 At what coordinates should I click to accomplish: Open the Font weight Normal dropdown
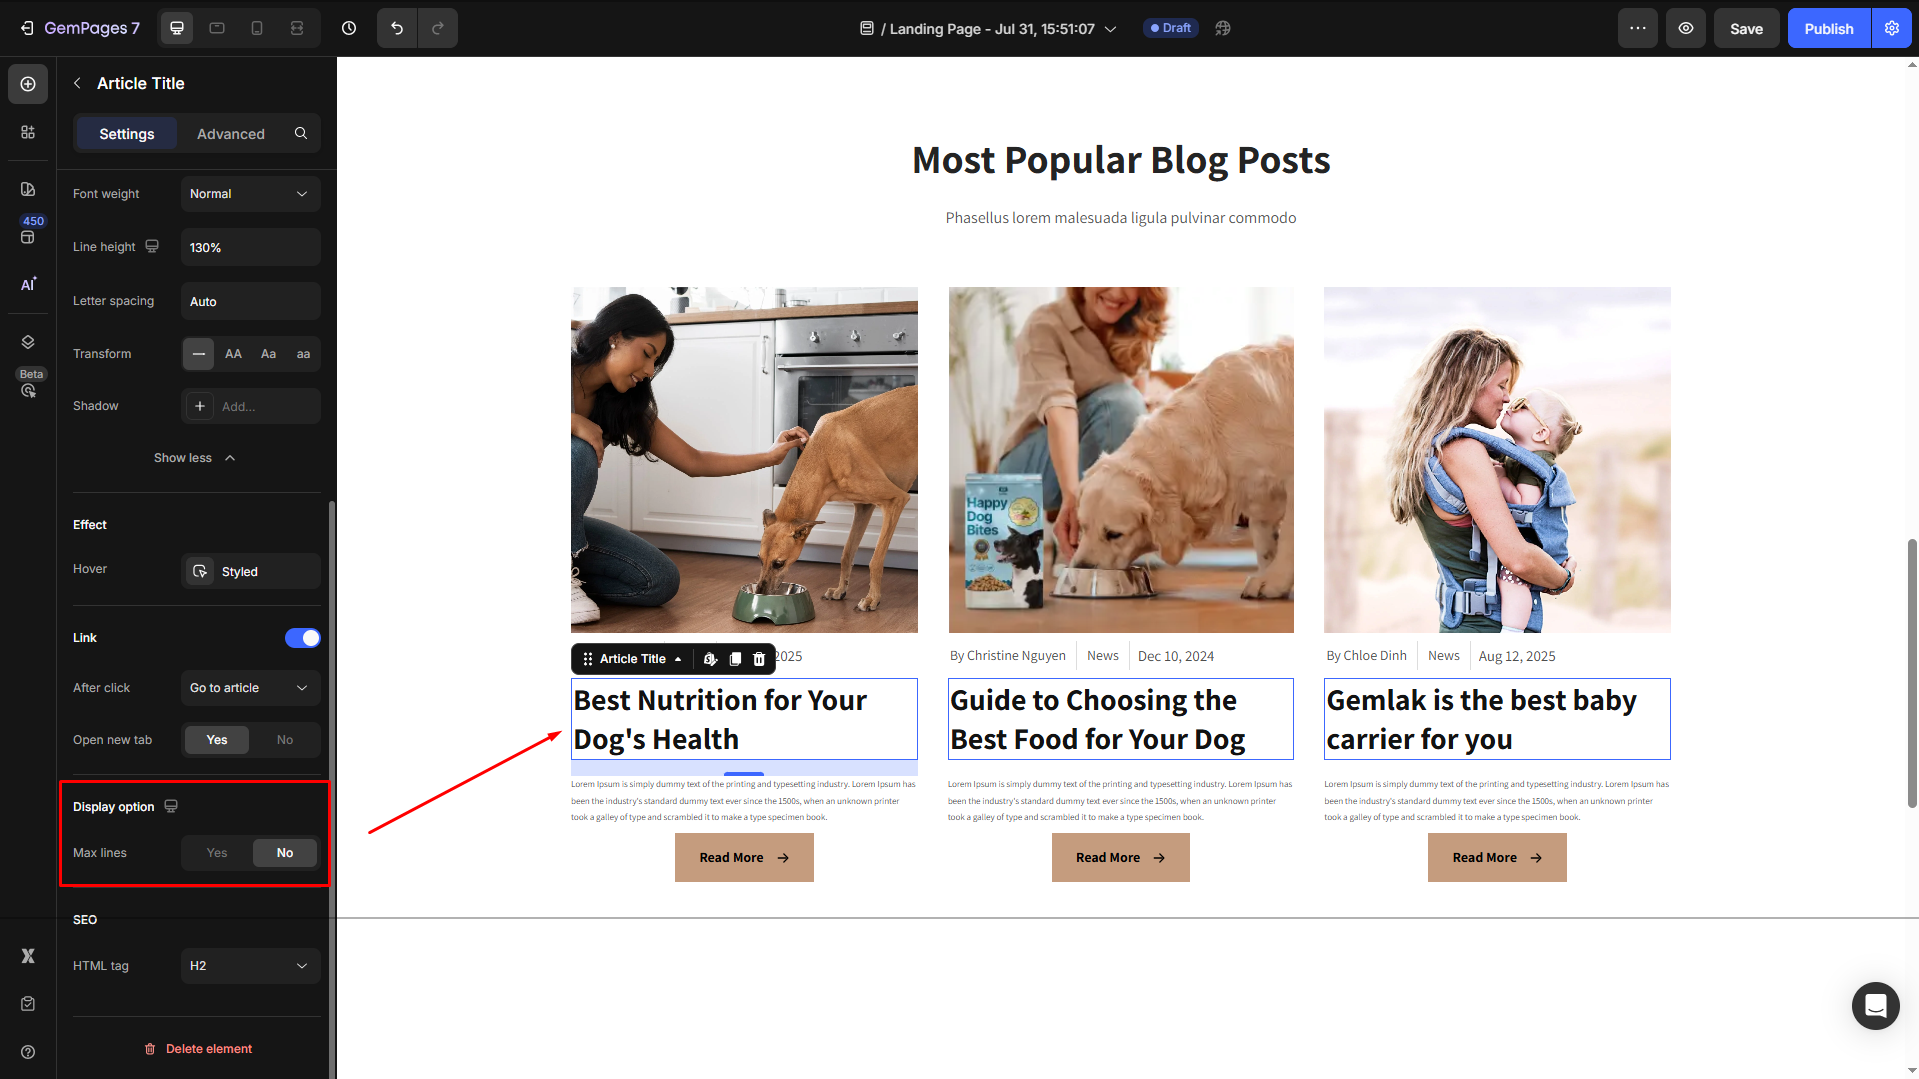[x=251, y=194]
